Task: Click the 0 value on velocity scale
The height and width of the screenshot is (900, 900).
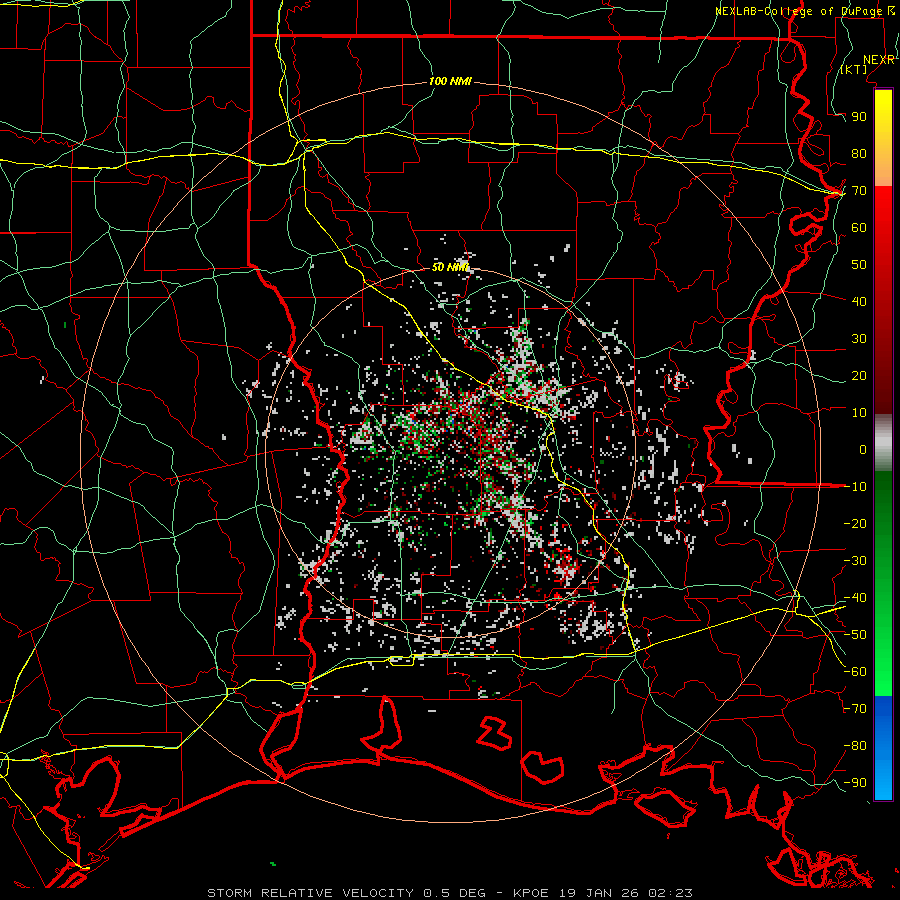Action: [863, 449]
